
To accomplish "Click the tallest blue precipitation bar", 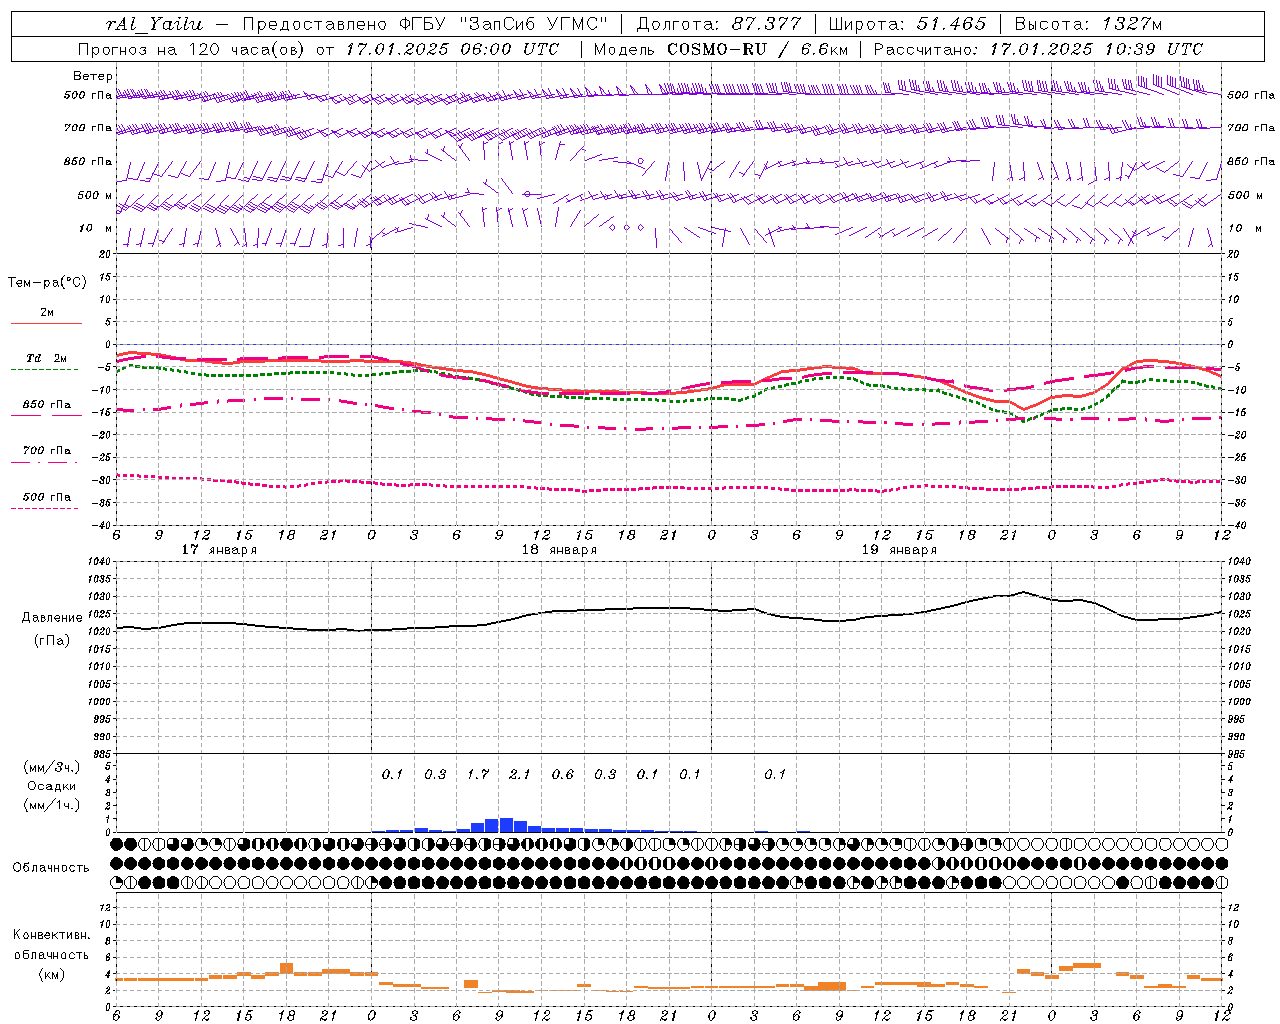I will pyautogui.click(x=506, y=825).
